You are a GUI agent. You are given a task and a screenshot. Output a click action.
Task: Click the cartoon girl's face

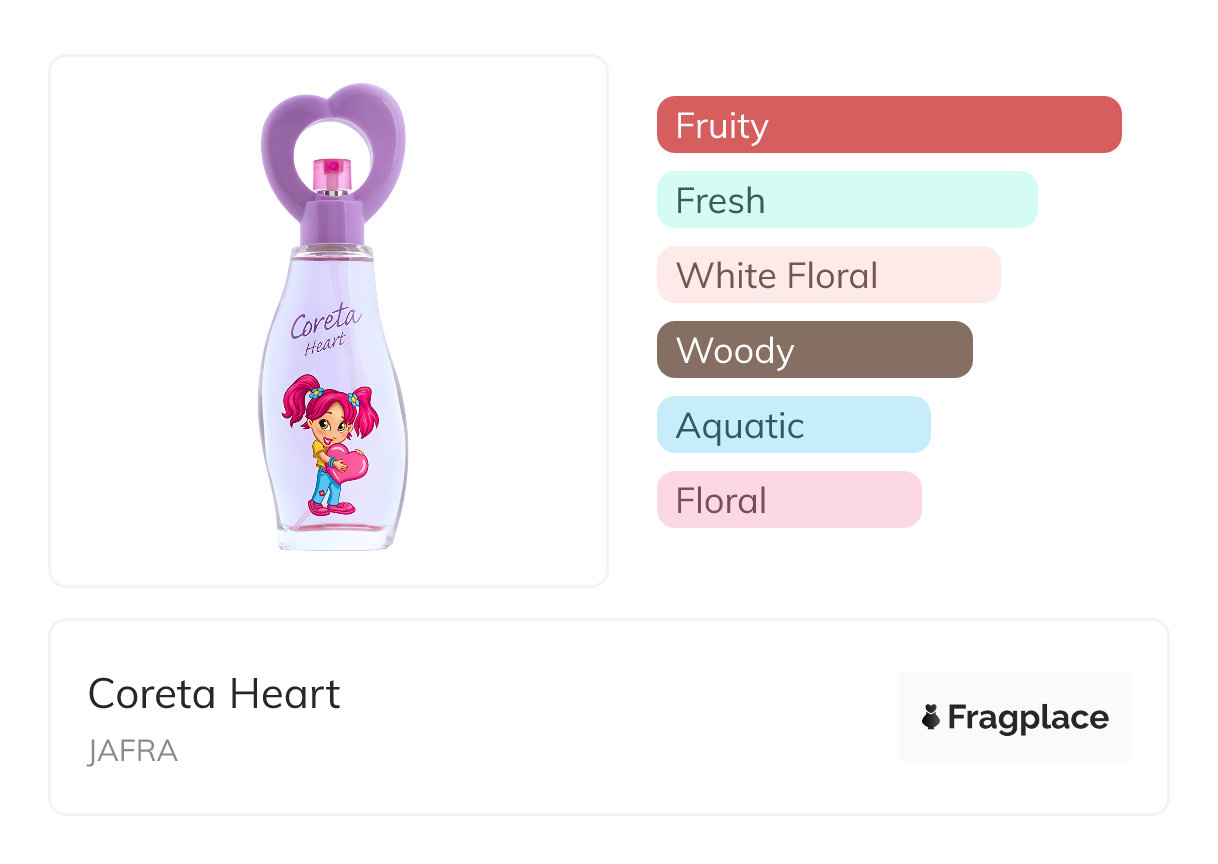(x=330, y=422)
